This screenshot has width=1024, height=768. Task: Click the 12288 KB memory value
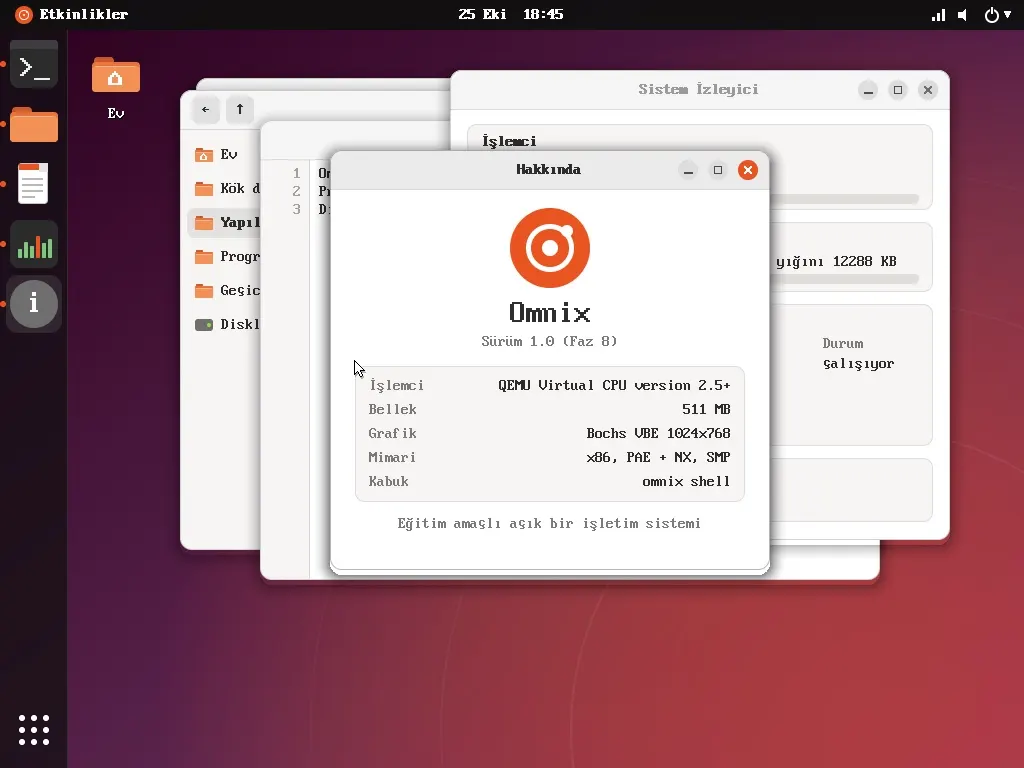click(x=865, y=261)
